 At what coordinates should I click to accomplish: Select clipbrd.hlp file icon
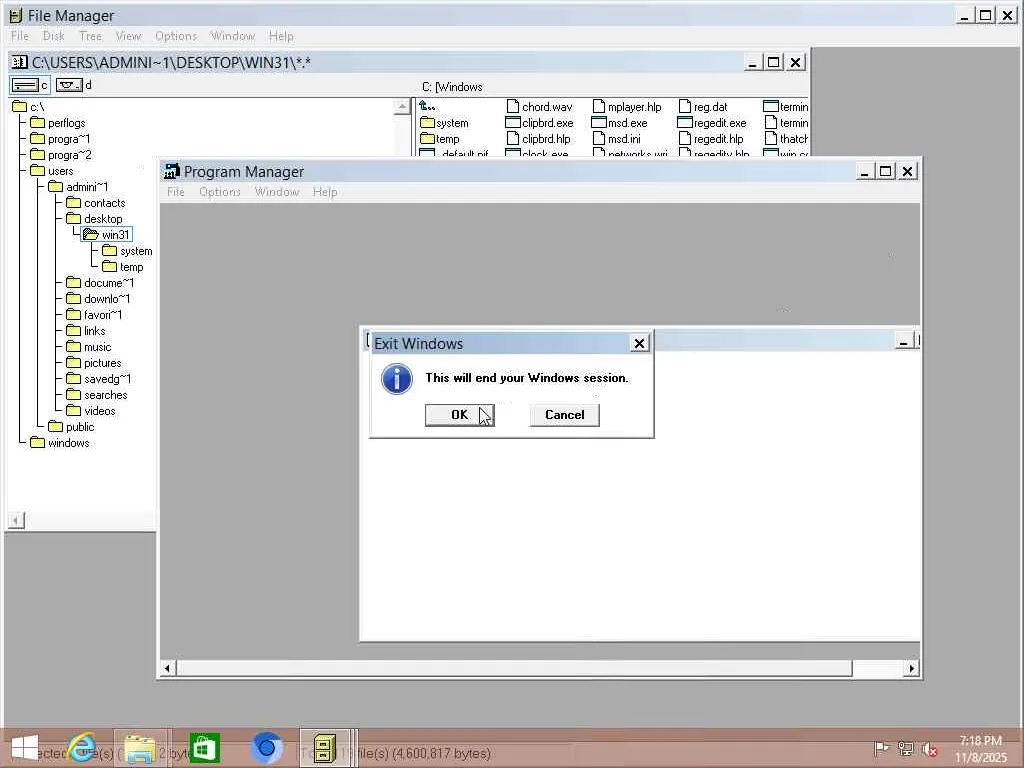point(513,138)
